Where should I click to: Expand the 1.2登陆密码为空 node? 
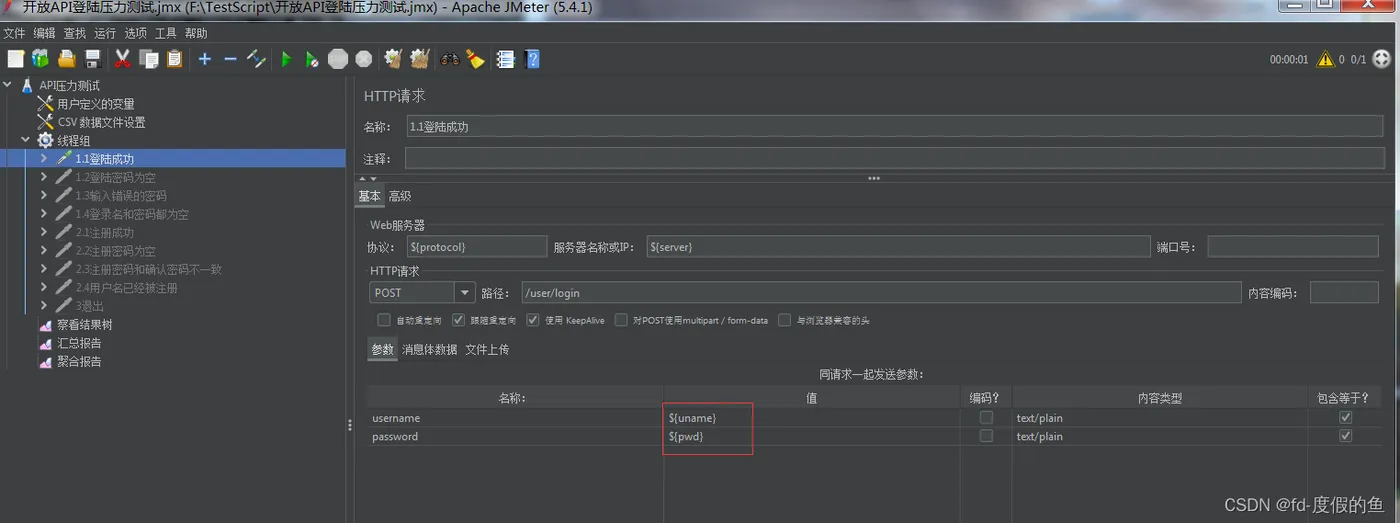click(x=44, y=177)
